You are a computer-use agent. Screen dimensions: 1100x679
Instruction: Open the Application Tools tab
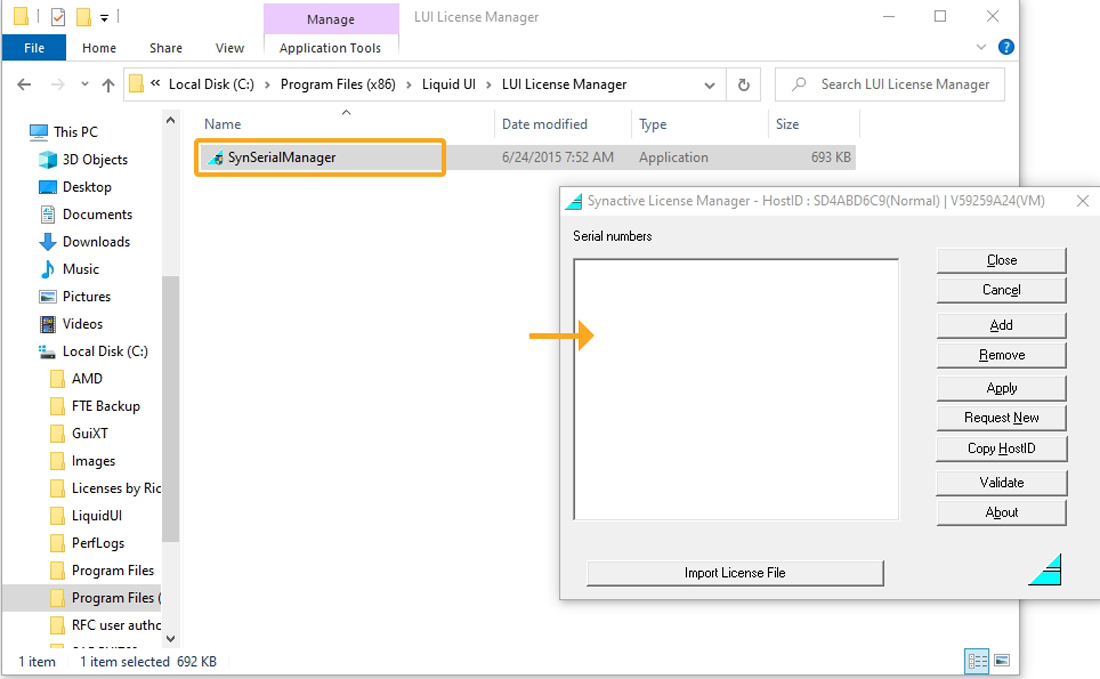click(x=330, y=48)
